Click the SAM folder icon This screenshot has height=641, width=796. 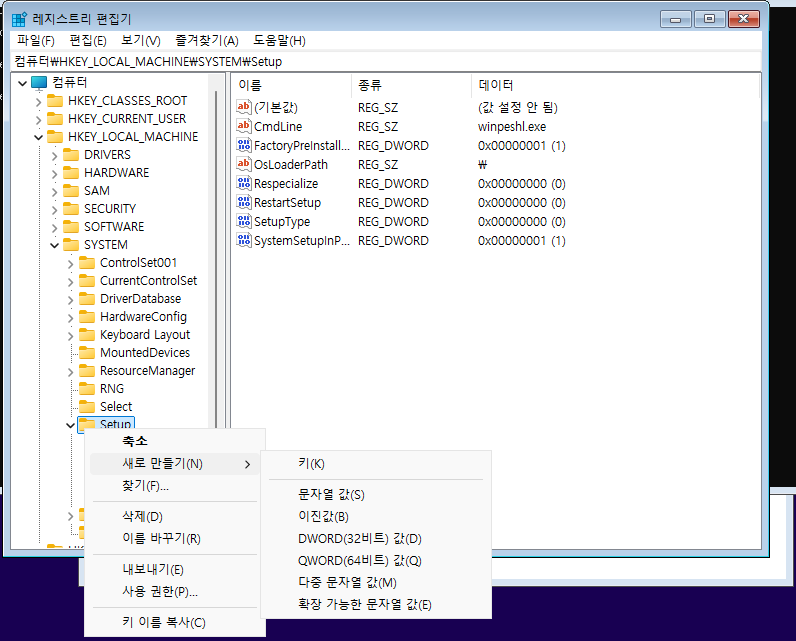(x=71, y=191)
